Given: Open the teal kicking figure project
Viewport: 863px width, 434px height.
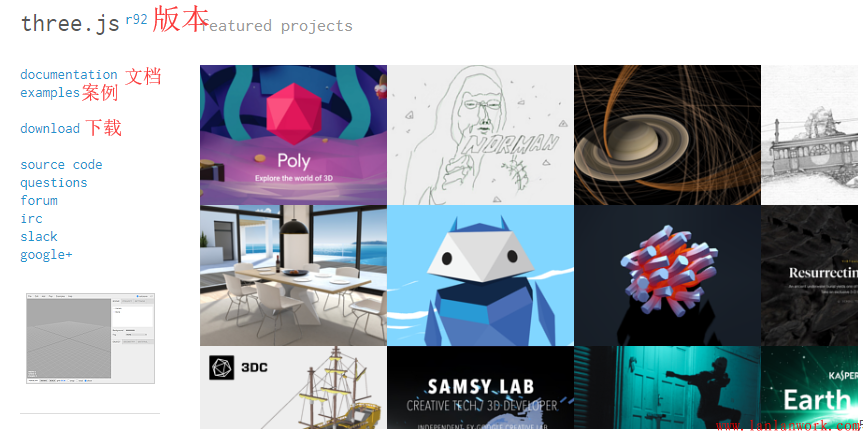Looking at the screenshot, I should pos(668,387).
